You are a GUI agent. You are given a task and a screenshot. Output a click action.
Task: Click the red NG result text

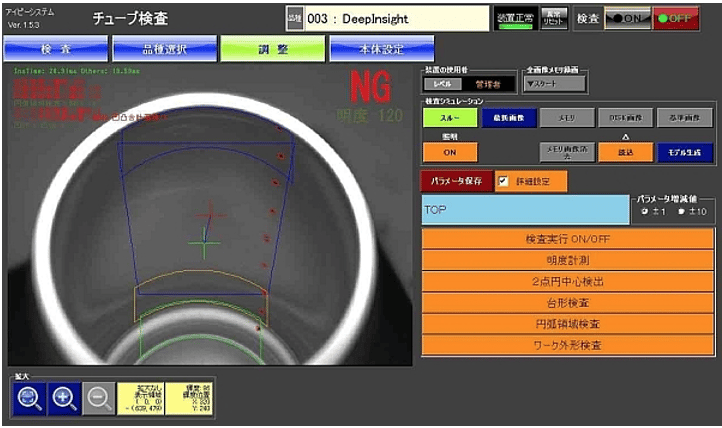[371, 86]
